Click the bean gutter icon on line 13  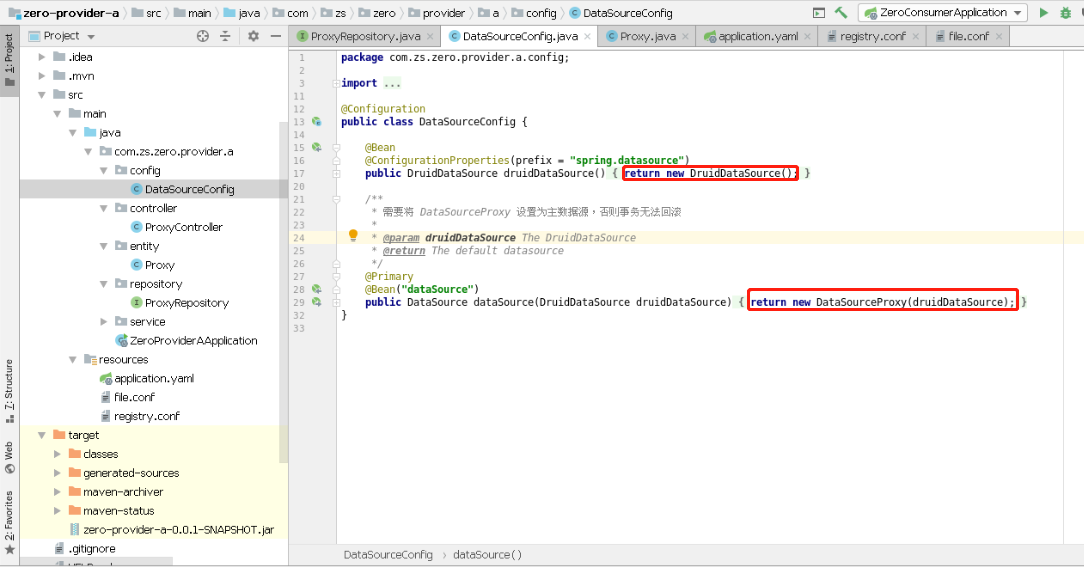coord(317,122)
